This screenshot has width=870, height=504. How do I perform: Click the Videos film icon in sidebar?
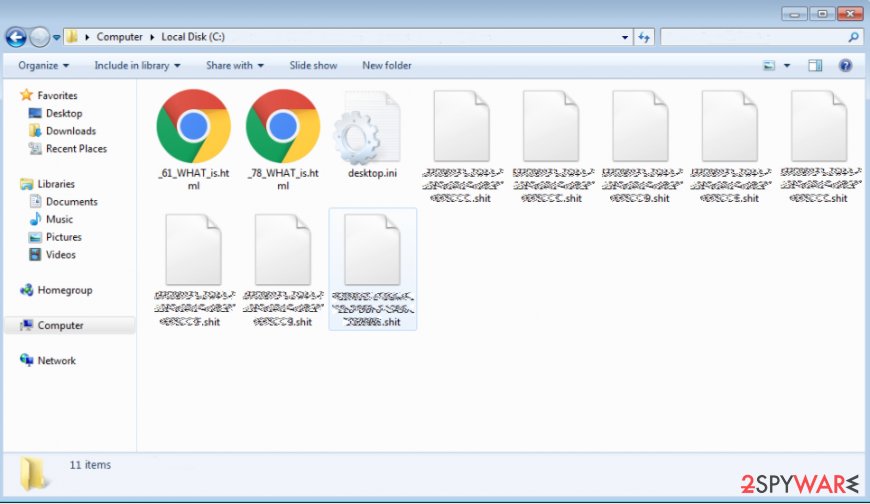coord(35,255)
